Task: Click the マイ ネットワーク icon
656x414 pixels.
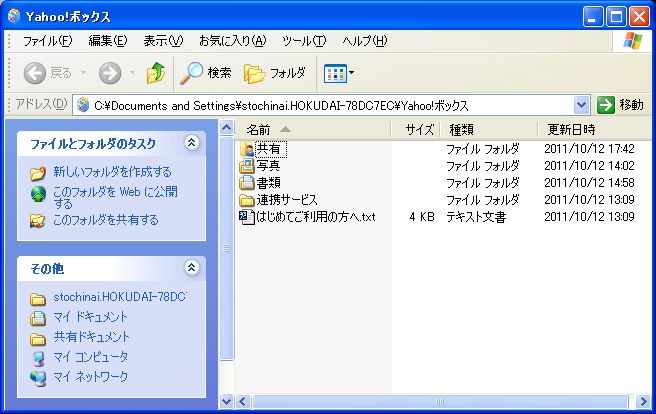Action: (38, 378)
